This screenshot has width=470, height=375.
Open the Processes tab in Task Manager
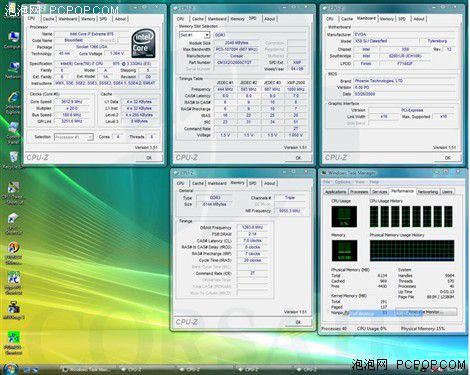coord(359,192)
